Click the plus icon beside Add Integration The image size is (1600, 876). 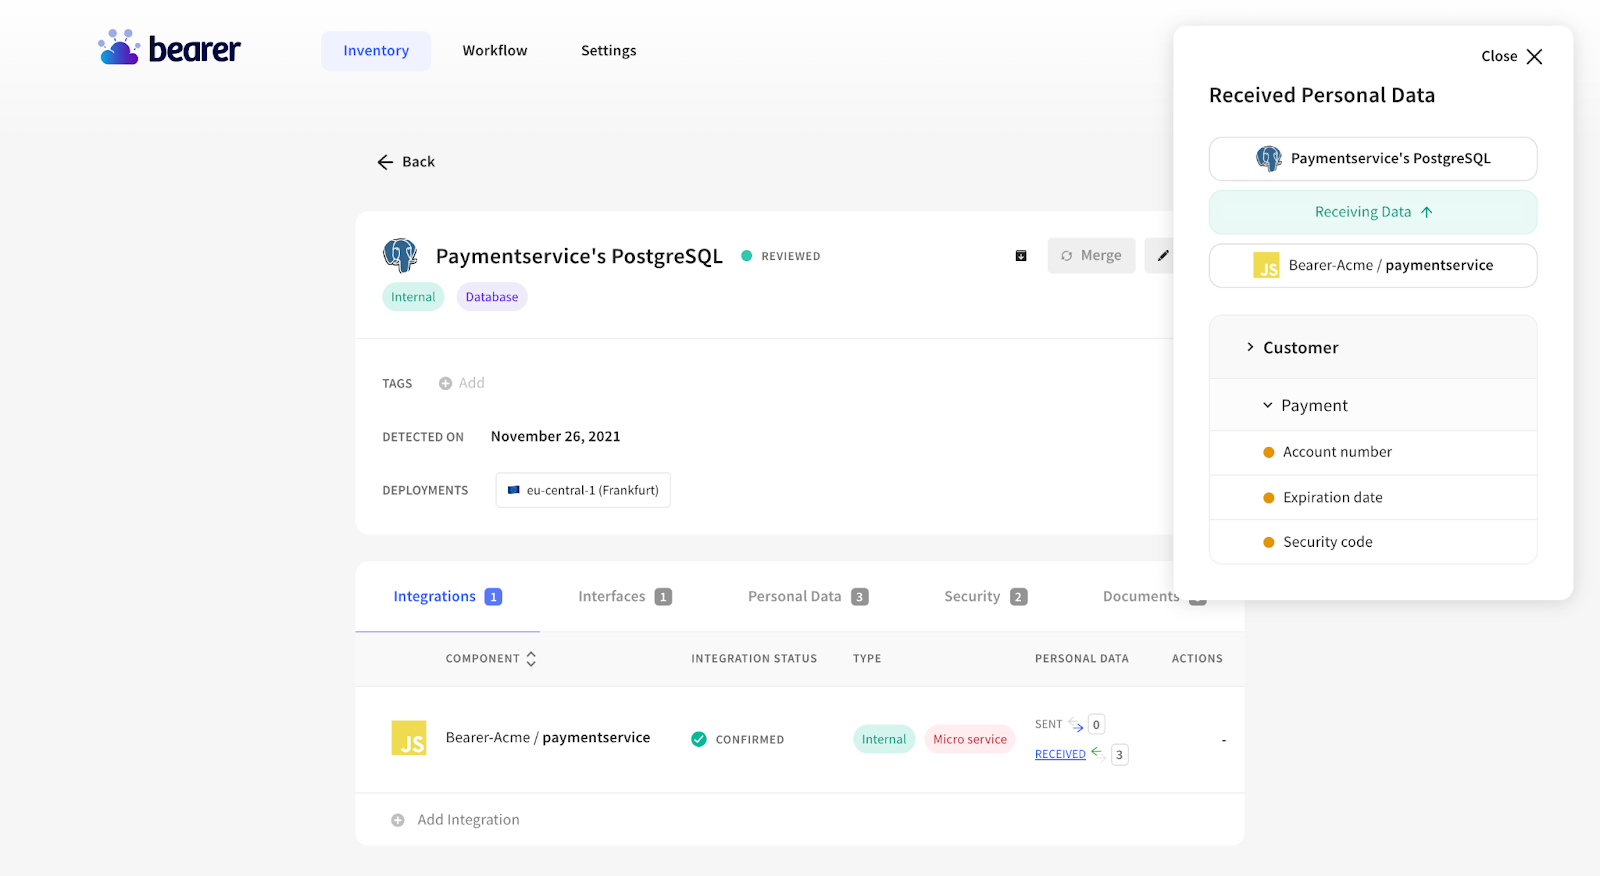[x=398, y=820]
